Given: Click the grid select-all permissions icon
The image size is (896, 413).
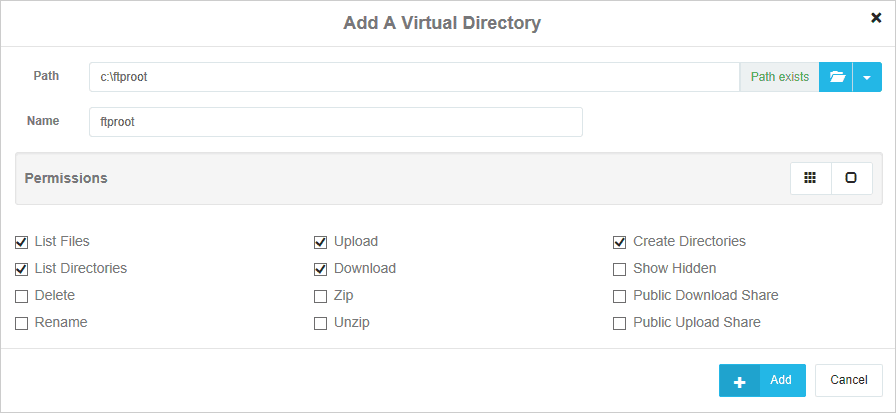Looking at the screenshot, I should (x=811, y=178).
